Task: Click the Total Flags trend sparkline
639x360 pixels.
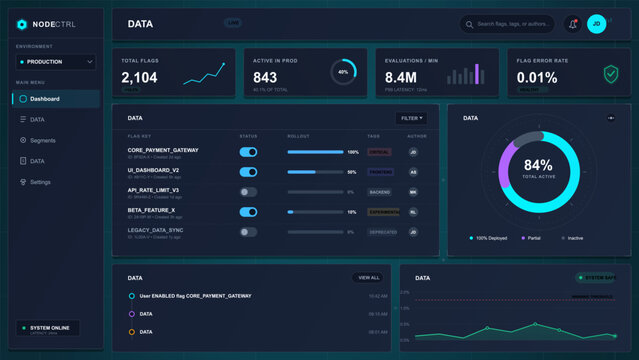Action: [x=204, y=74]
